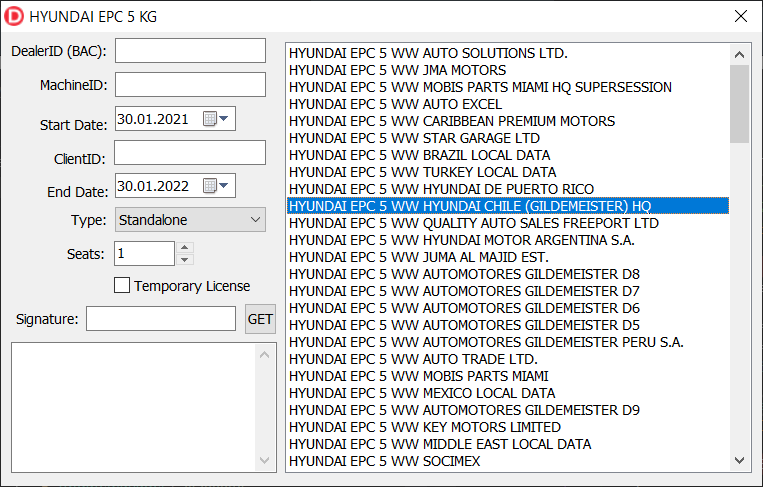Select AUTOMOTORES GILDEMEISTER PERU S.A. entry
Screen dimensions: 763x487
click(508, 342)
